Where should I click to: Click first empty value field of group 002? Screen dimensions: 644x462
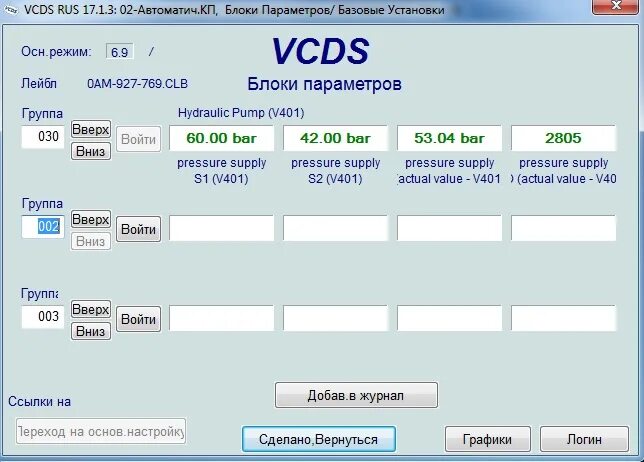point(221,228)
